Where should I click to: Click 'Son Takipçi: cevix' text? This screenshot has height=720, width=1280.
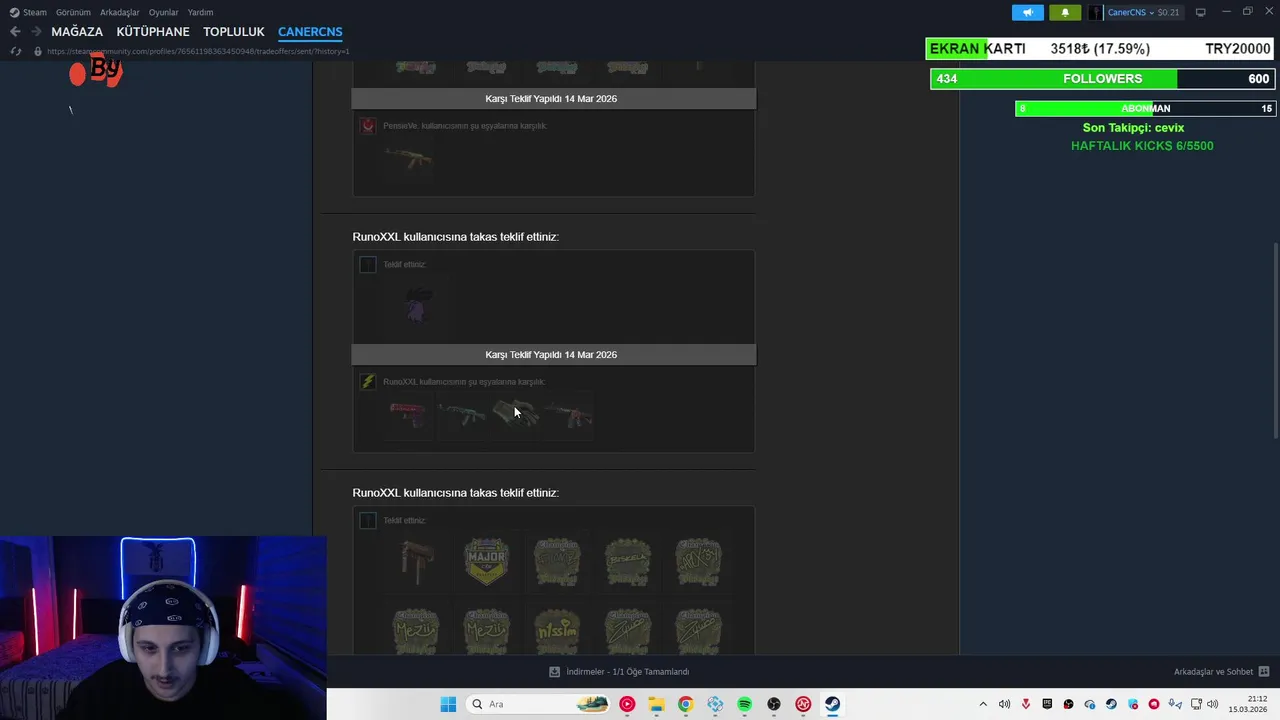click(1133, 128)
